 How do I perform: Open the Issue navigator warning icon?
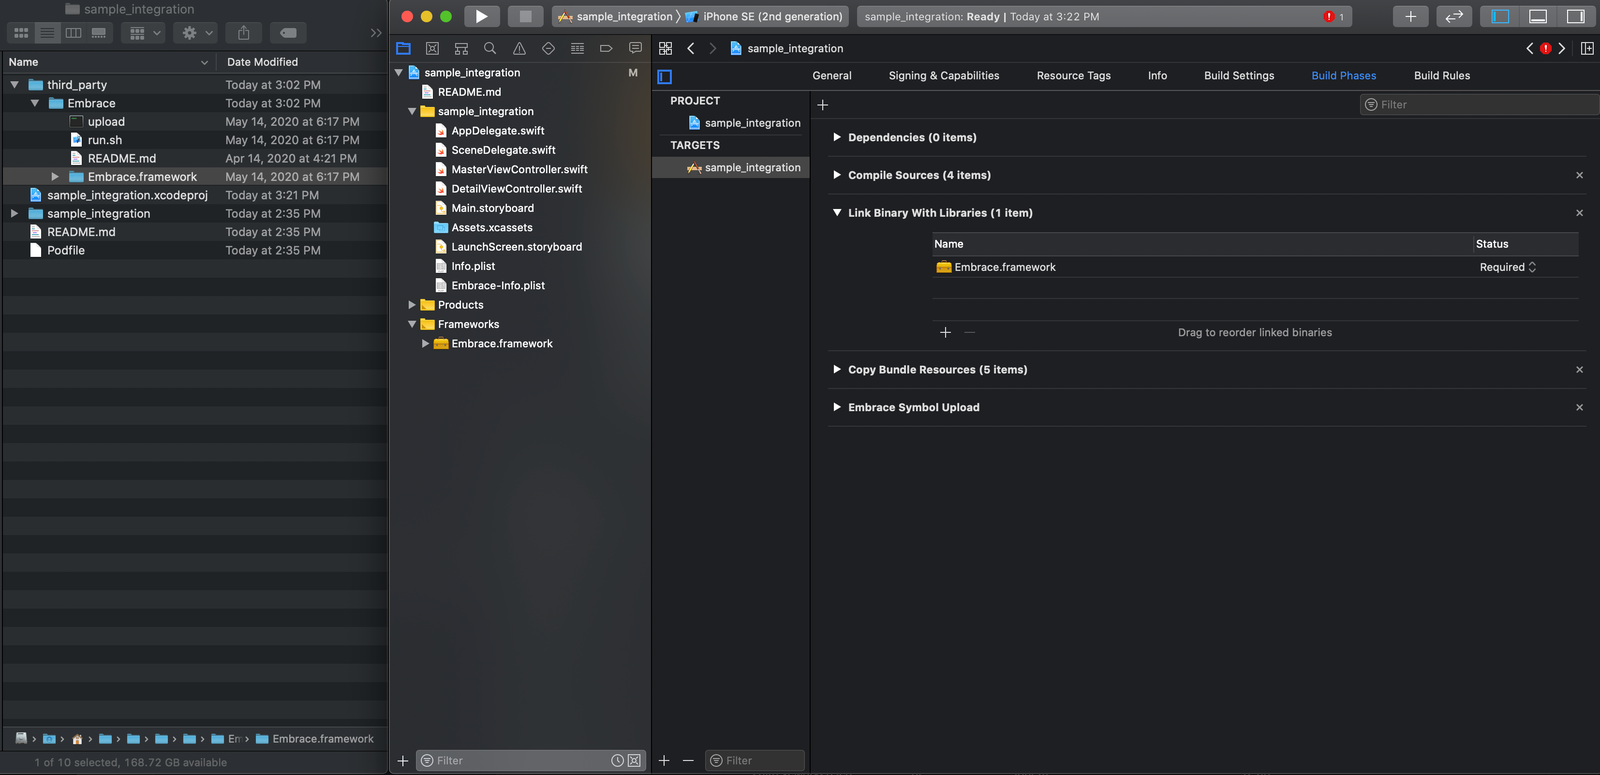[519, 48]
